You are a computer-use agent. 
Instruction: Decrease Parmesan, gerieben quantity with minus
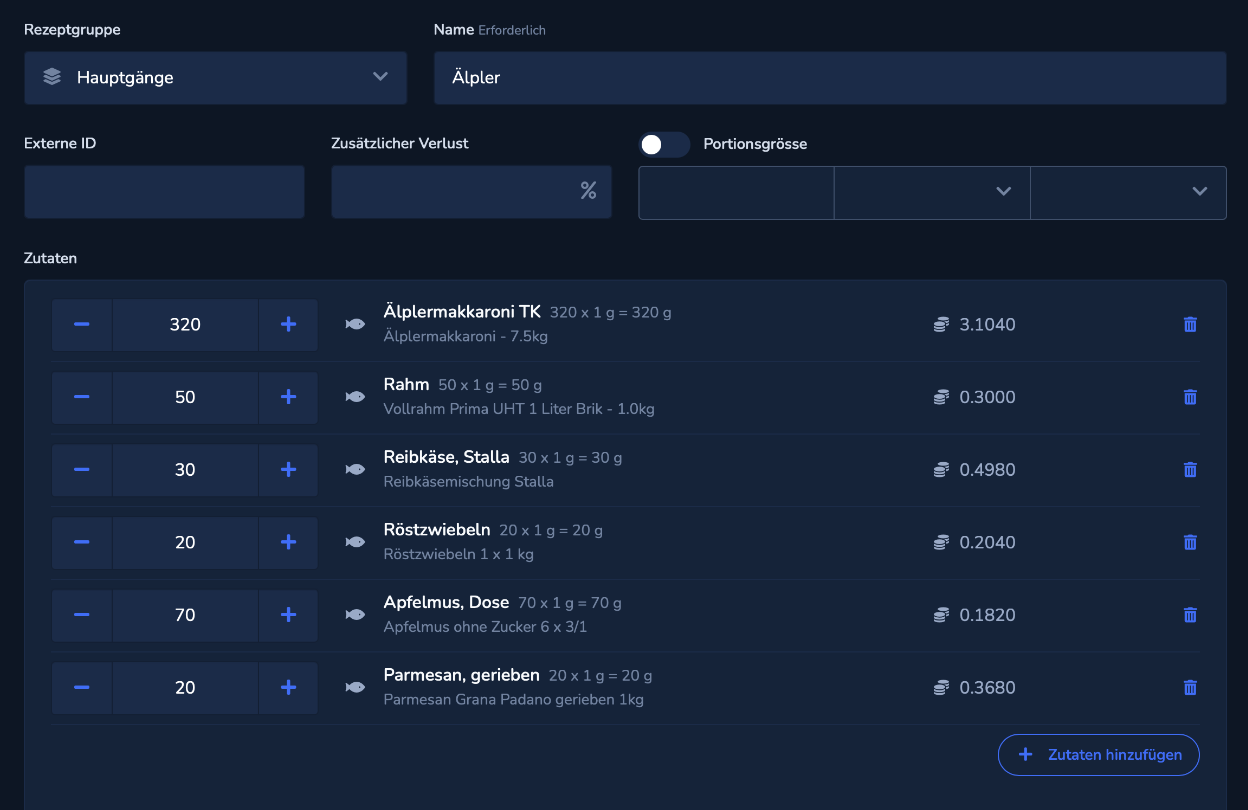point(82,688)
